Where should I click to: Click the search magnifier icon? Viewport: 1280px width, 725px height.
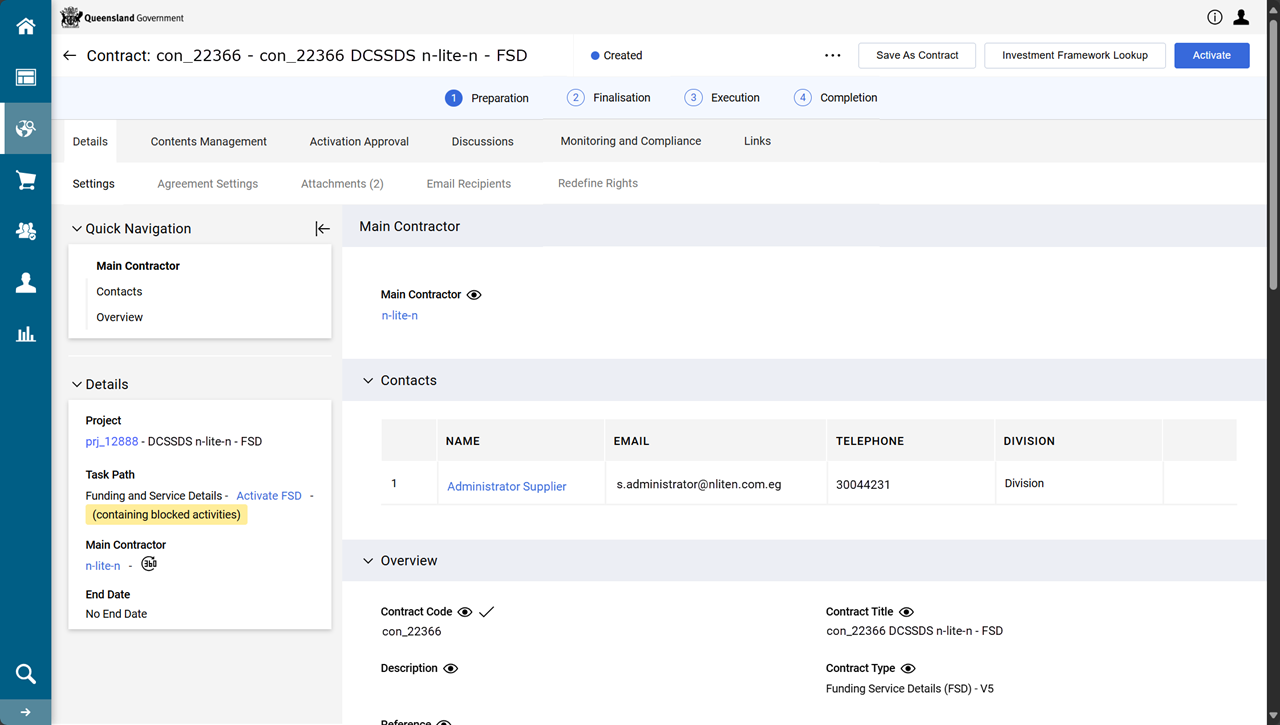click(x=26, y=673)
